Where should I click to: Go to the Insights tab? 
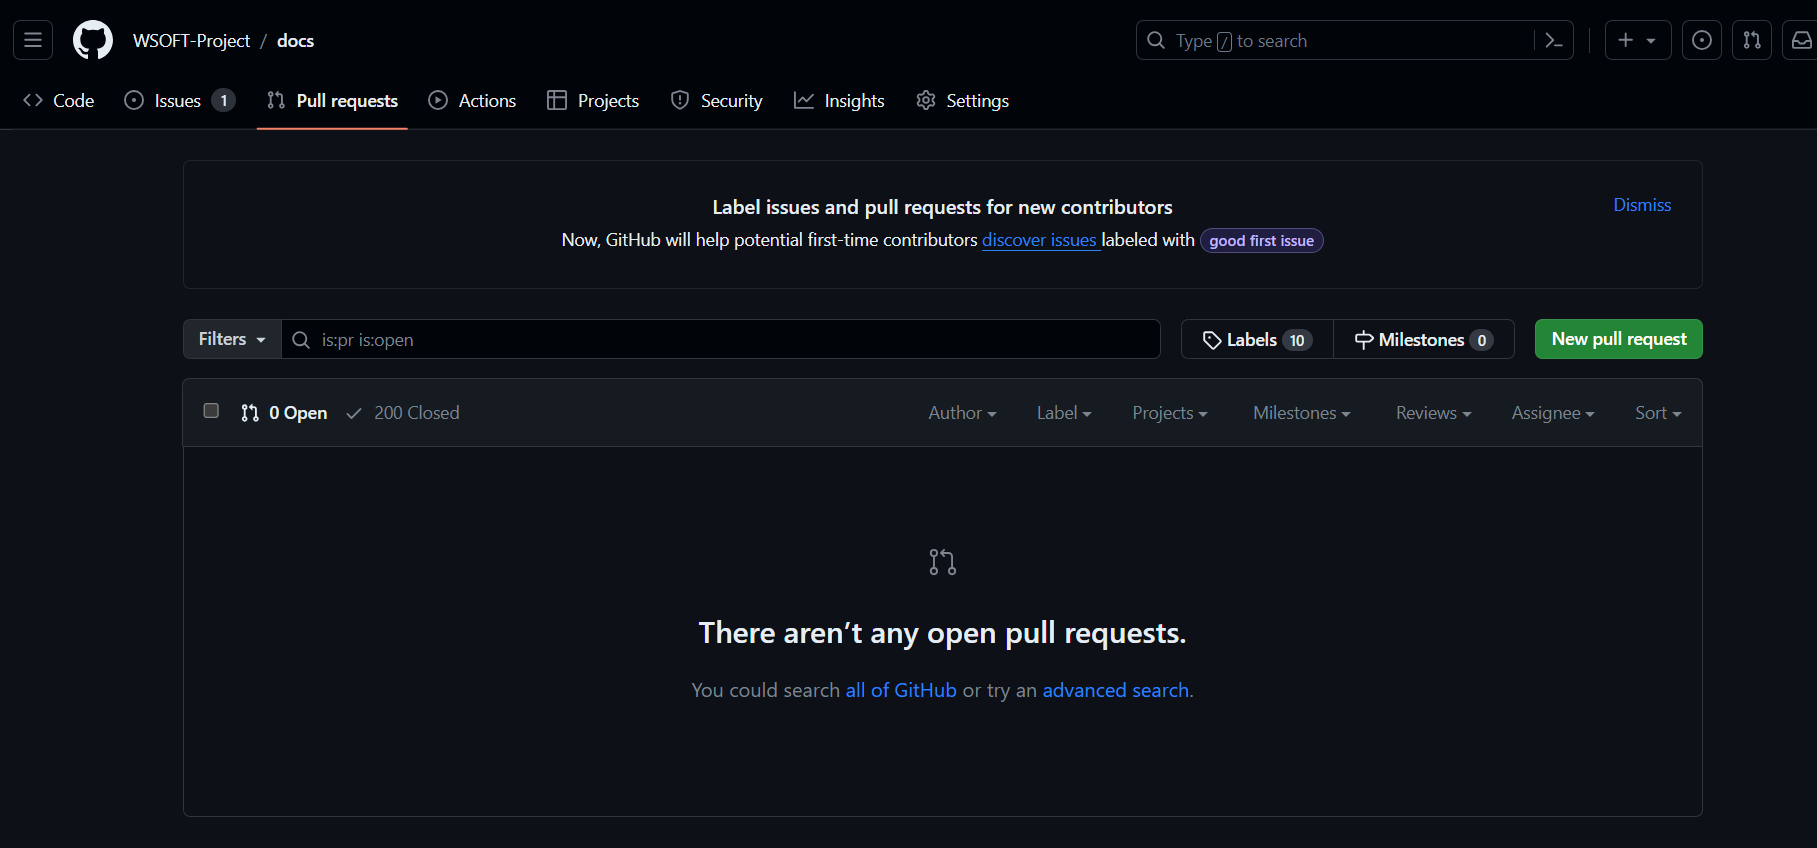839,101
